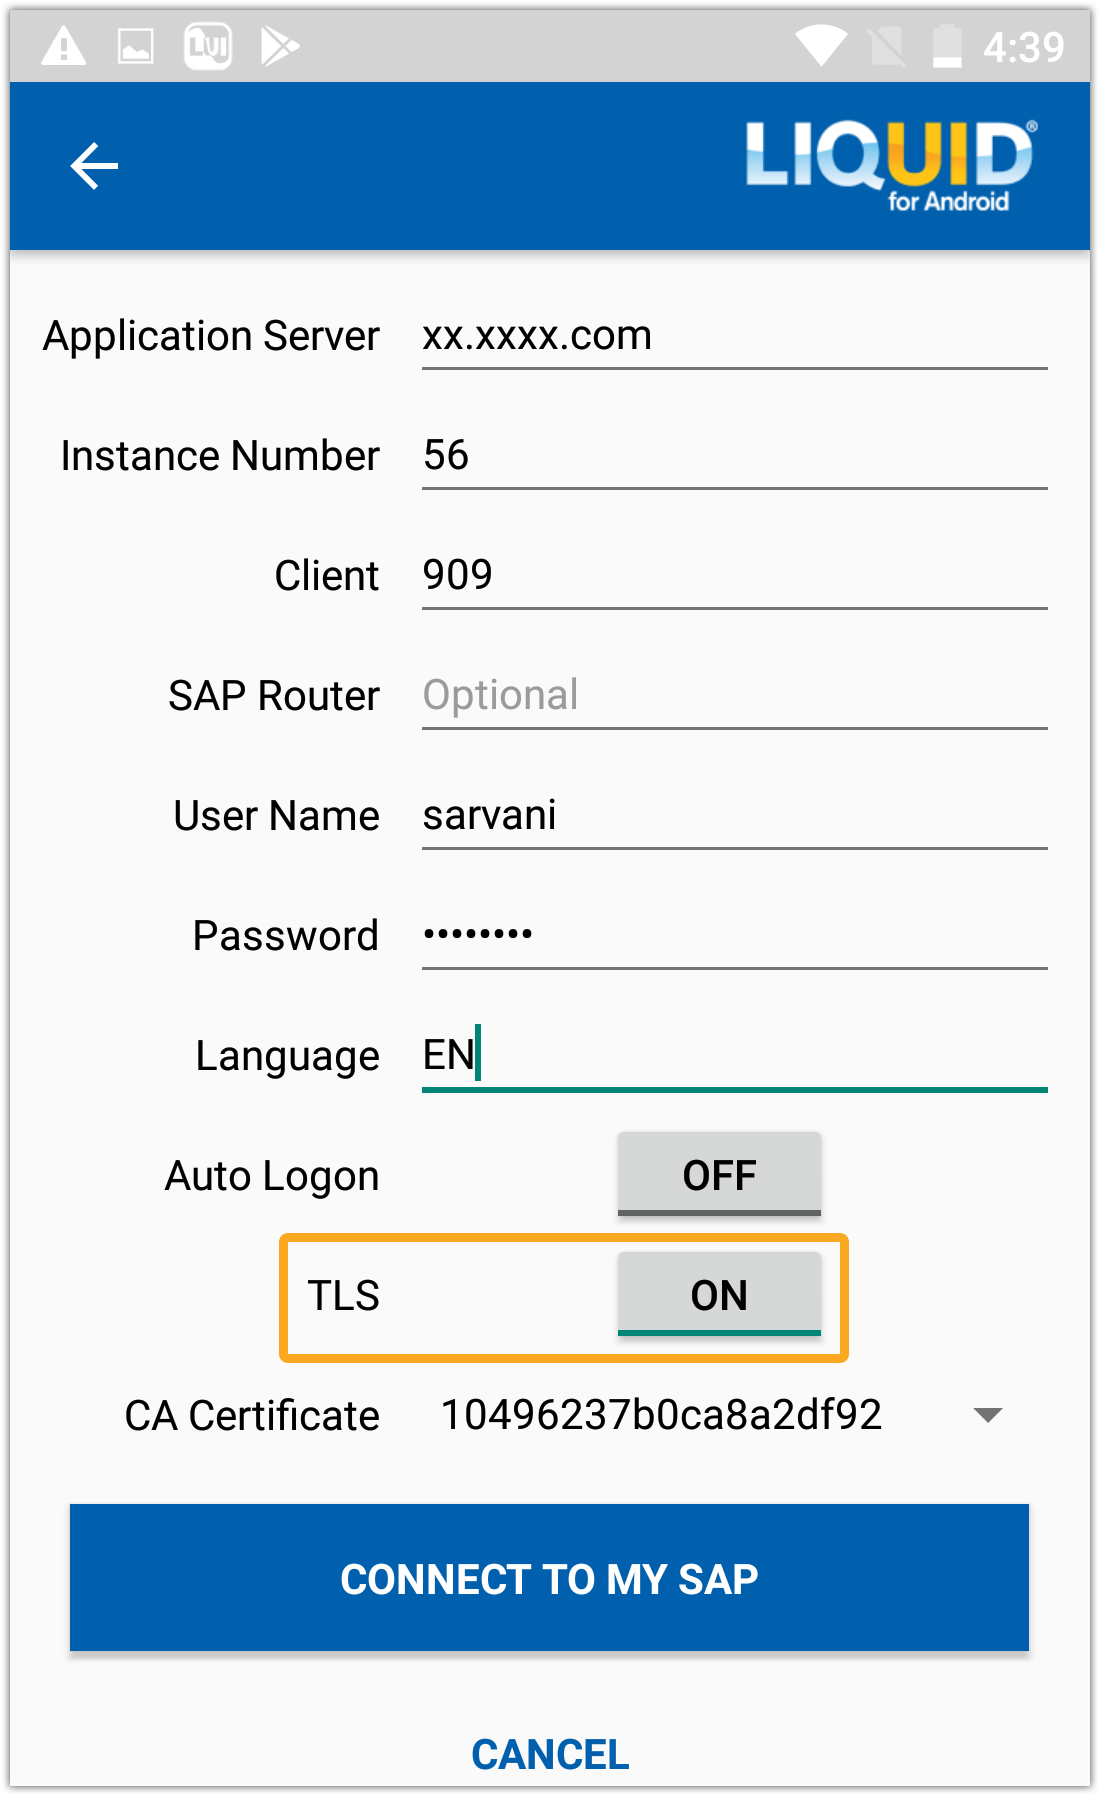Turn off the TLS toggle

tap(719, 1294)
